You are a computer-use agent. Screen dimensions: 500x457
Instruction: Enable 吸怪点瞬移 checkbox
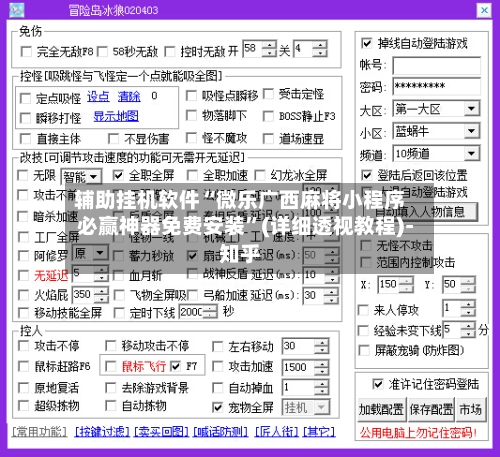[191, 96]
